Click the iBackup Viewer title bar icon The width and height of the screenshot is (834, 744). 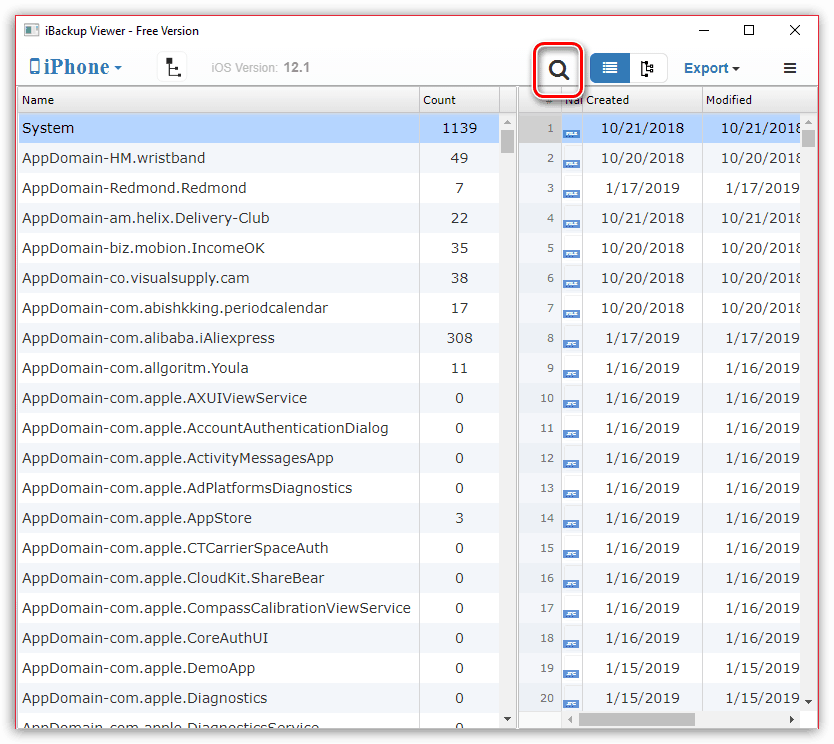click(31, 30)
